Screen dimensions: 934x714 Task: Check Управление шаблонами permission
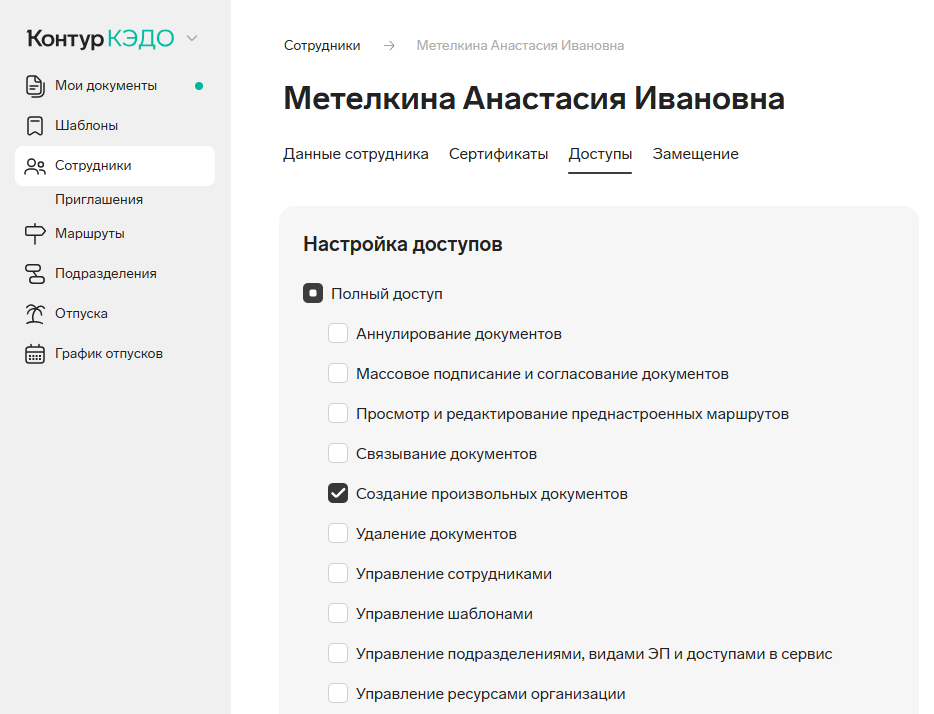coord(338,613)
